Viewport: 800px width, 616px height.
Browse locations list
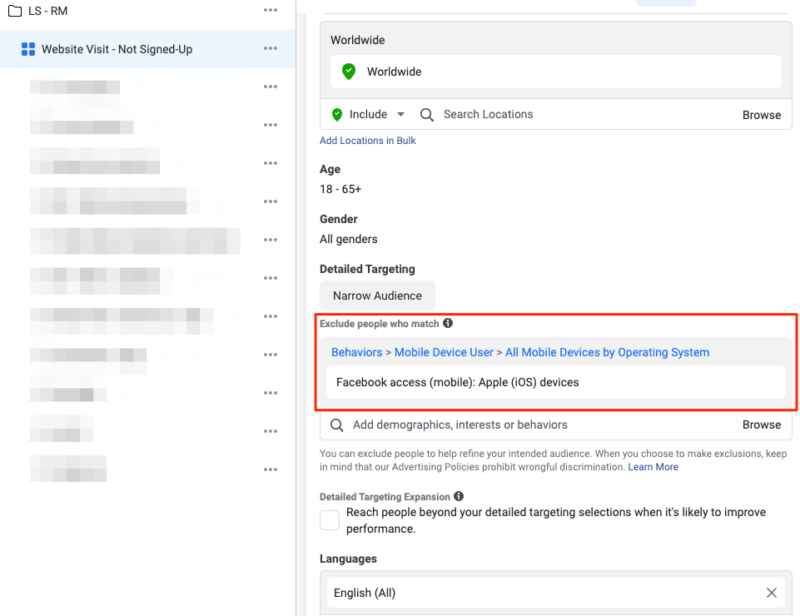pos(761,115)
